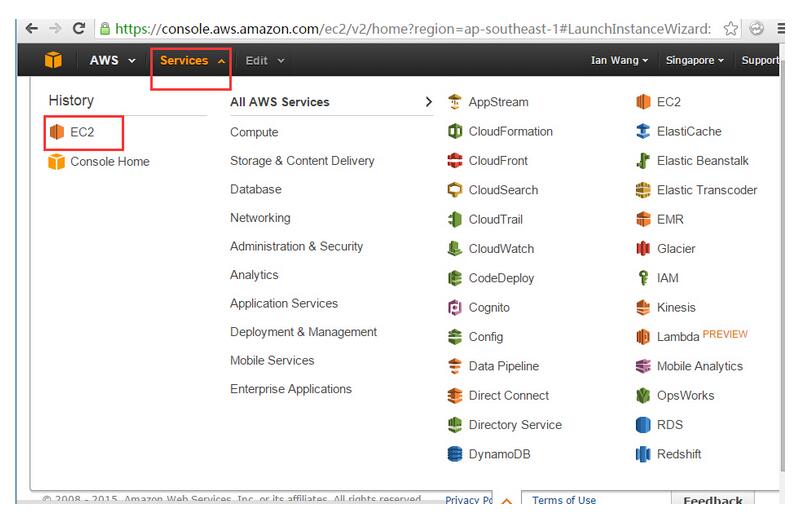Select the Analytics category
The image size is (806, 518).
[254, 275]
